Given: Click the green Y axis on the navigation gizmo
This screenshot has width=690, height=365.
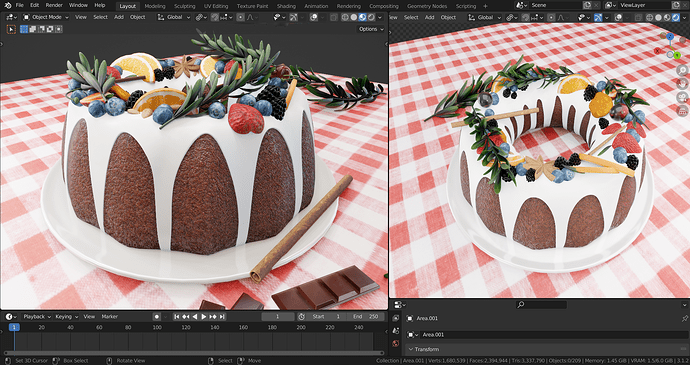Looking at the screenshot, I should click(x=678, y=55).
